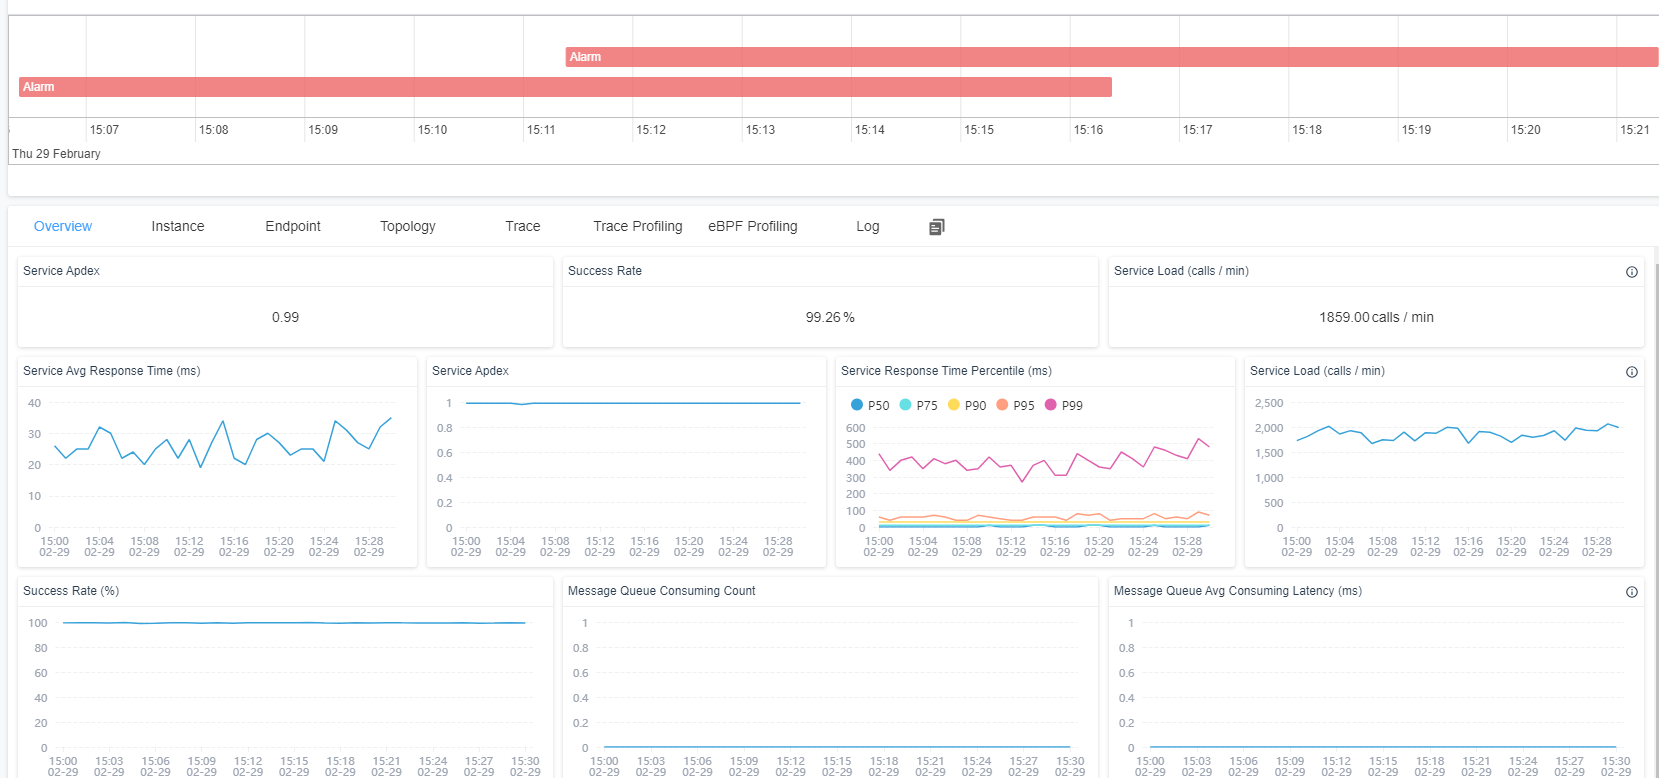
Task: Open info icon on Service Load chart
Action: (1632, 372)
